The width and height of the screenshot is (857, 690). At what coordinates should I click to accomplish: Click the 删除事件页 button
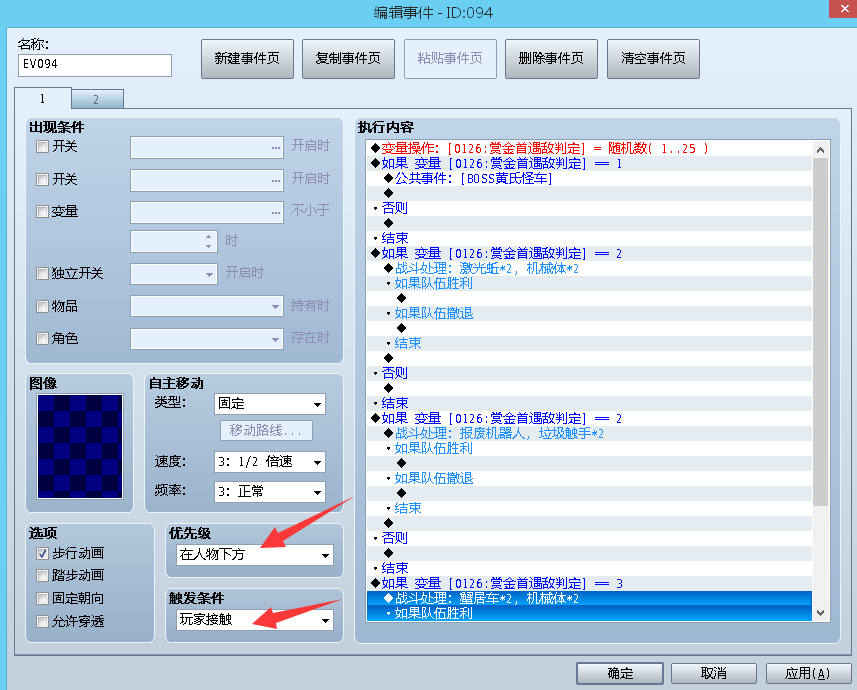pos(551,59)
